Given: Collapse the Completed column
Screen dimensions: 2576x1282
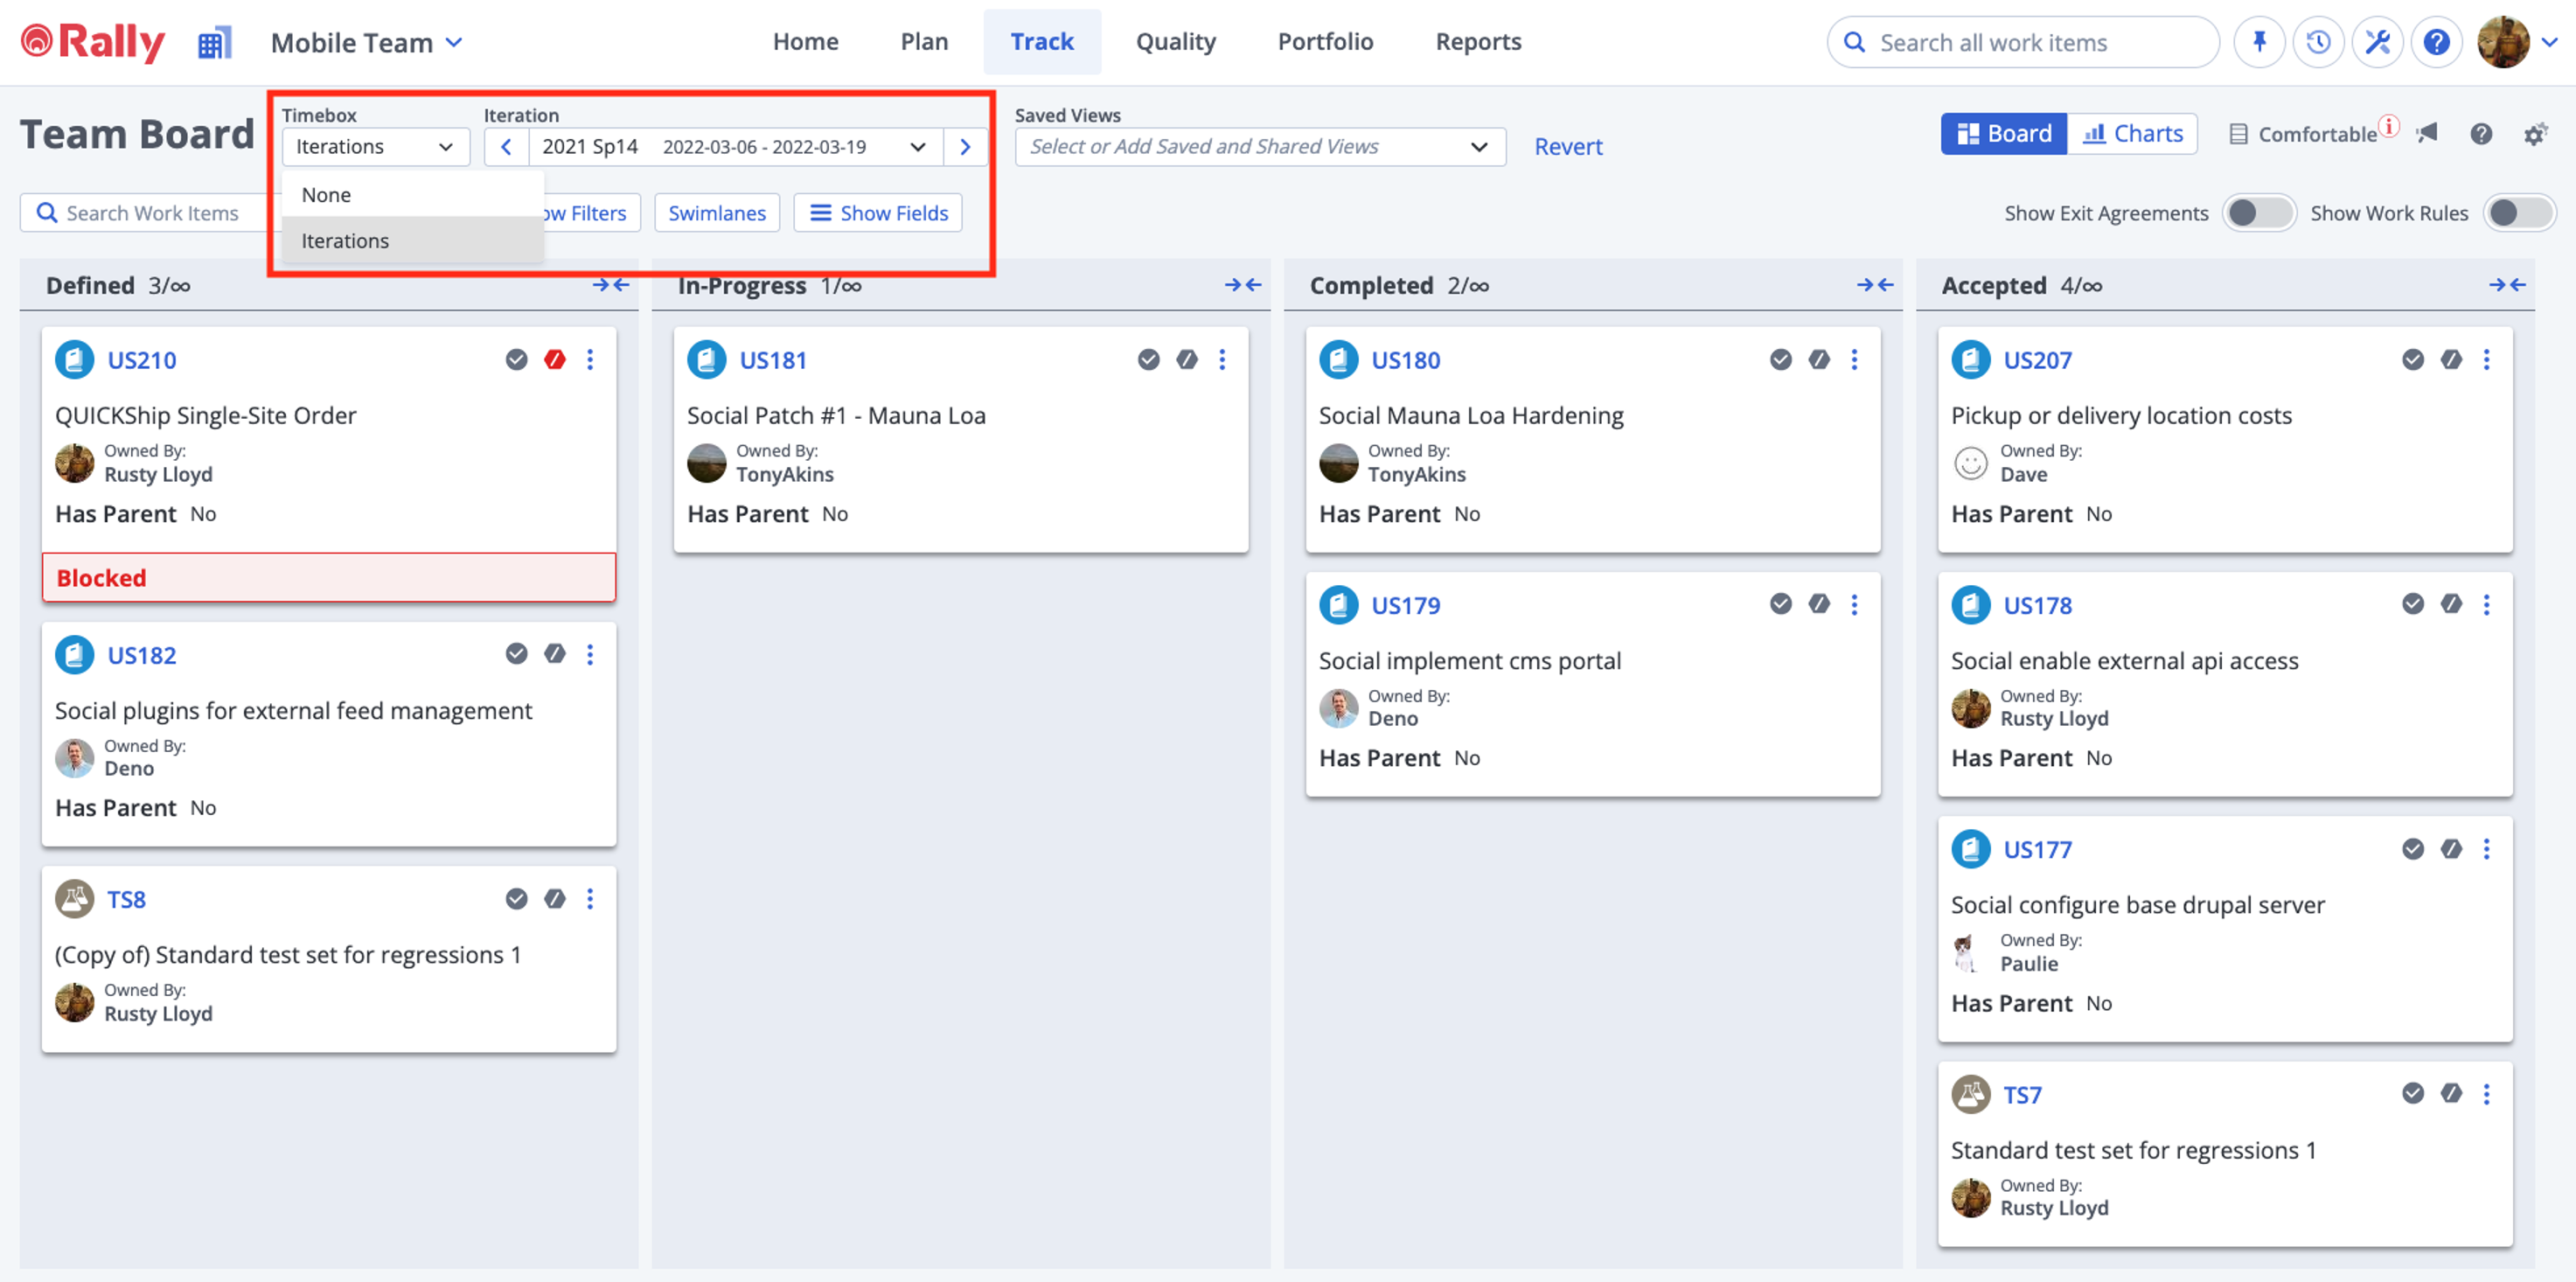Looking at the screenshot, I should (1875, 285).
